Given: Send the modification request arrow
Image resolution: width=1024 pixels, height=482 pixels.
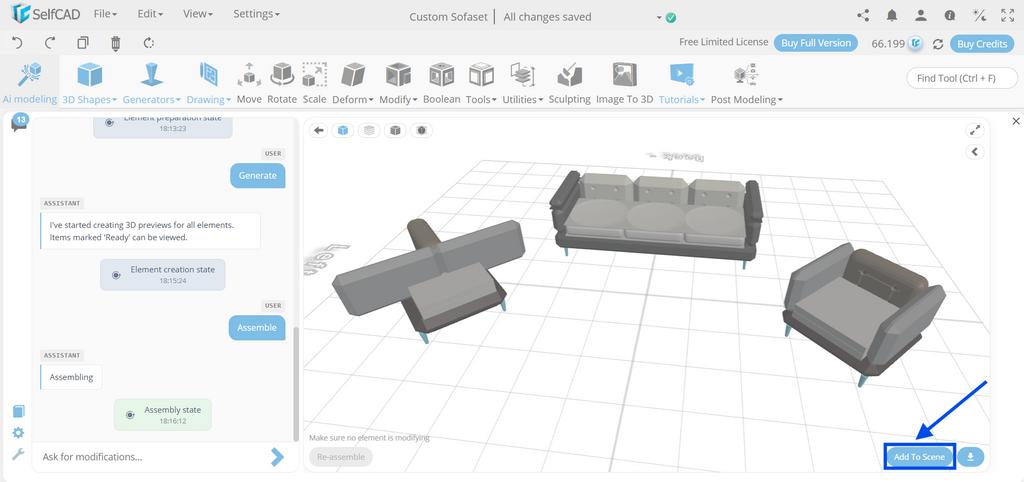Looking at the screenshot, I should coord(278,457).
